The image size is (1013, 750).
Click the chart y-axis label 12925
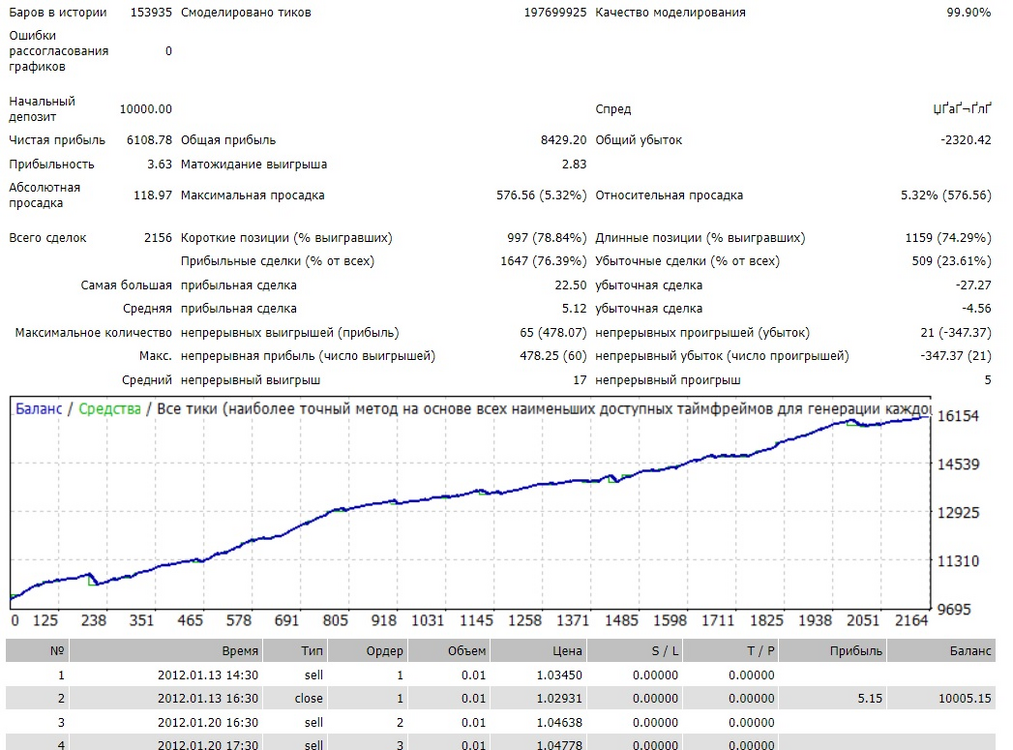958,513
